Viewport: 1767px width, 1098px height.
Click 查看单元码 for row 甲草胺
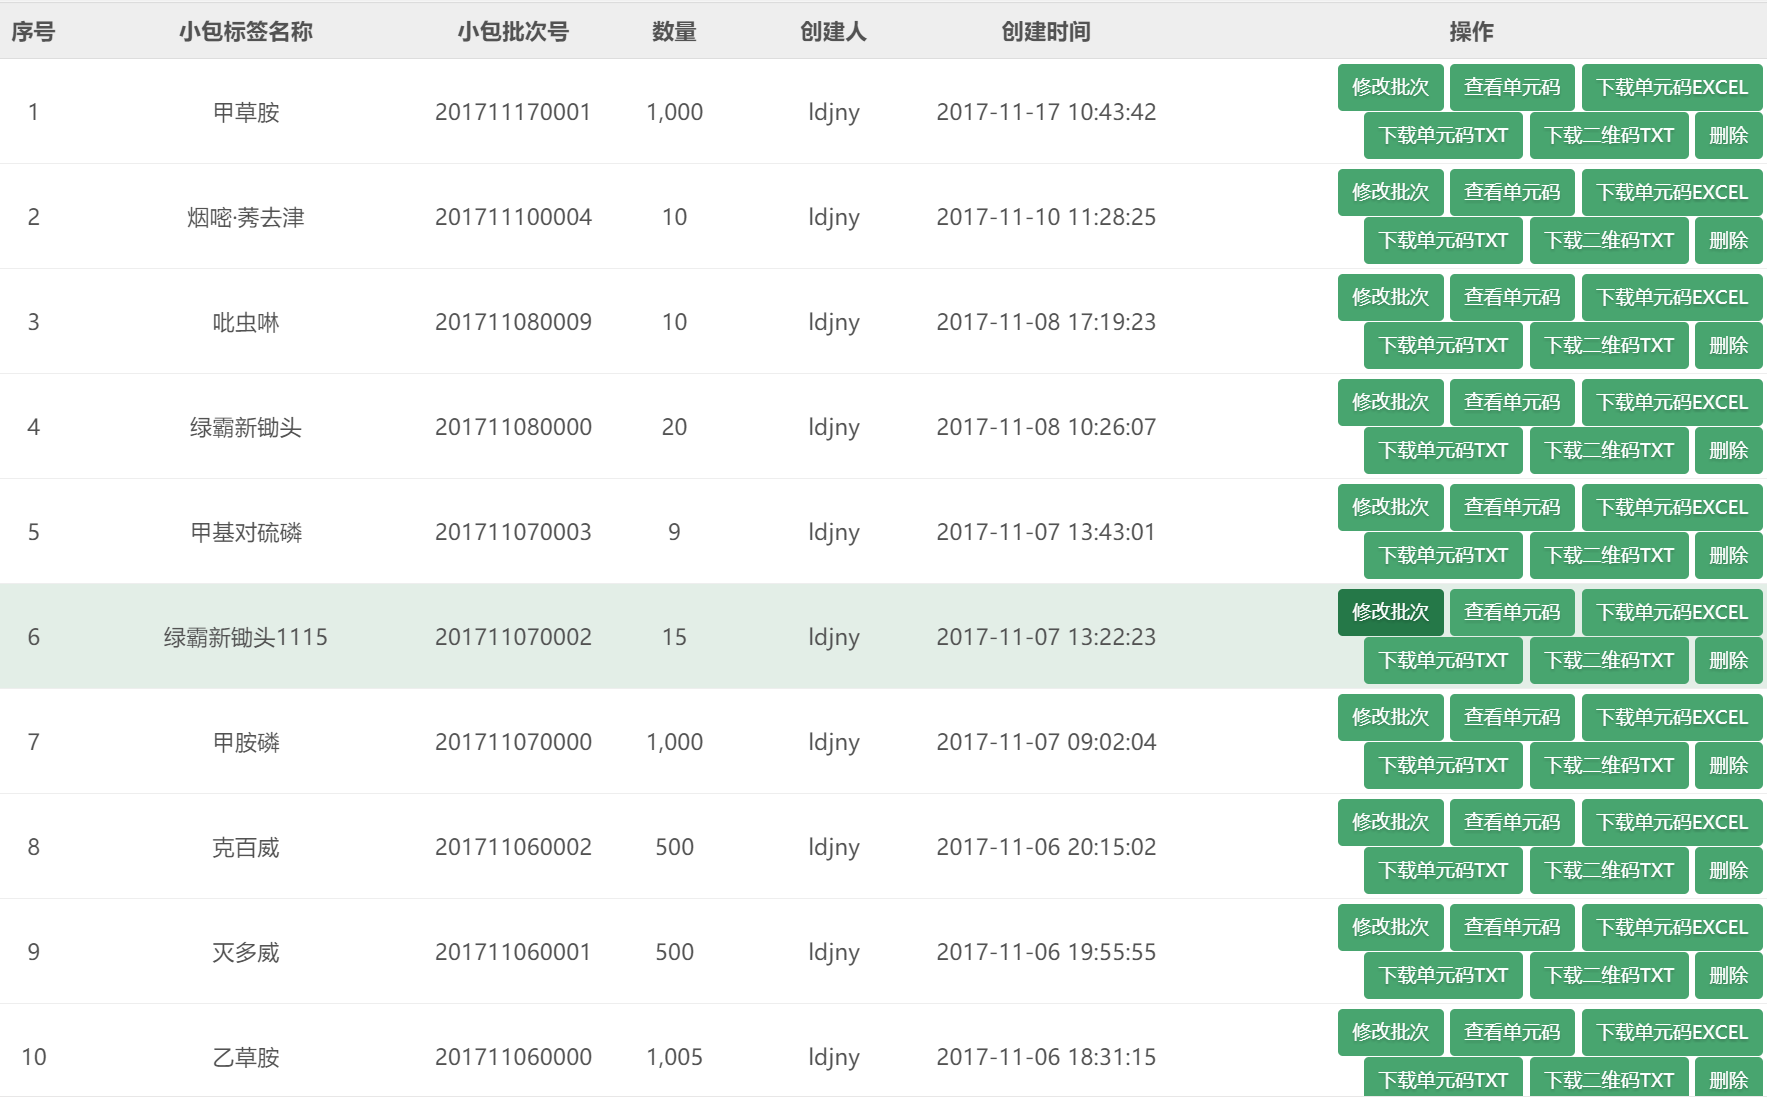[x=1512, y=87]
